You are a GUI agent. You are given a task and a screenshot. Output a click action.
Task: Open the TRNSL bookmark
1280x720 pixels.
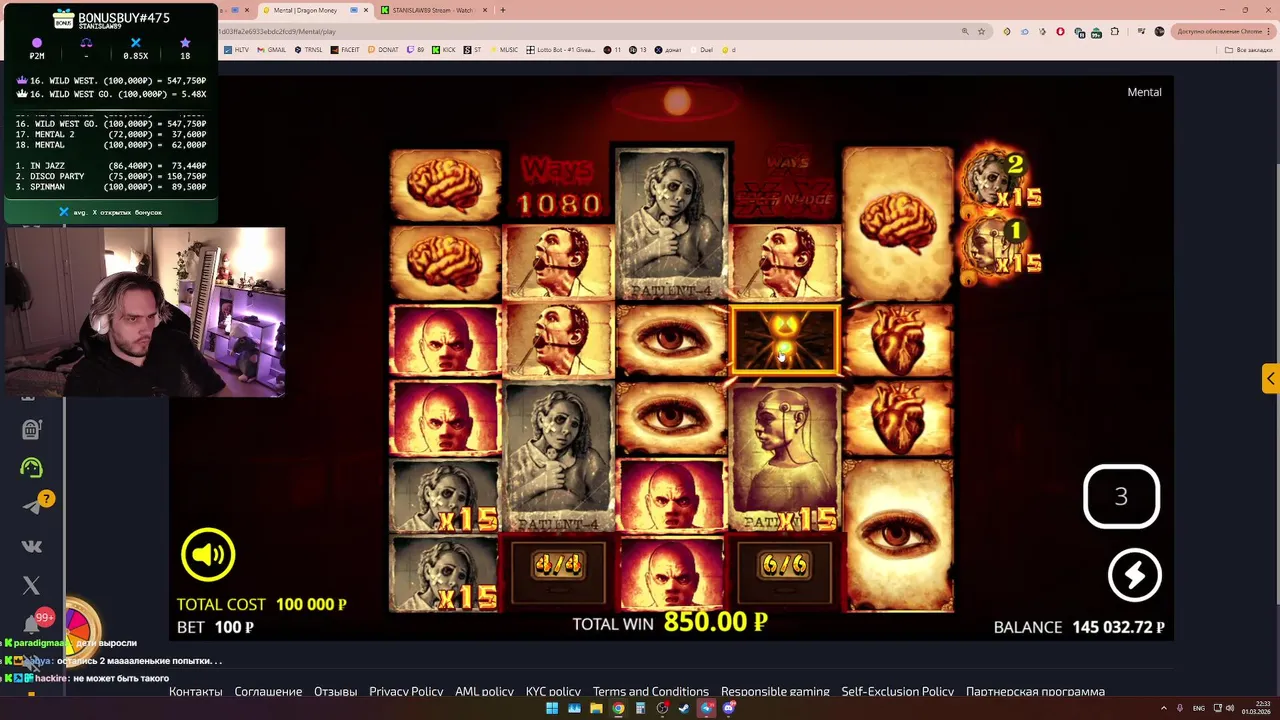click(x=308, y=49)
